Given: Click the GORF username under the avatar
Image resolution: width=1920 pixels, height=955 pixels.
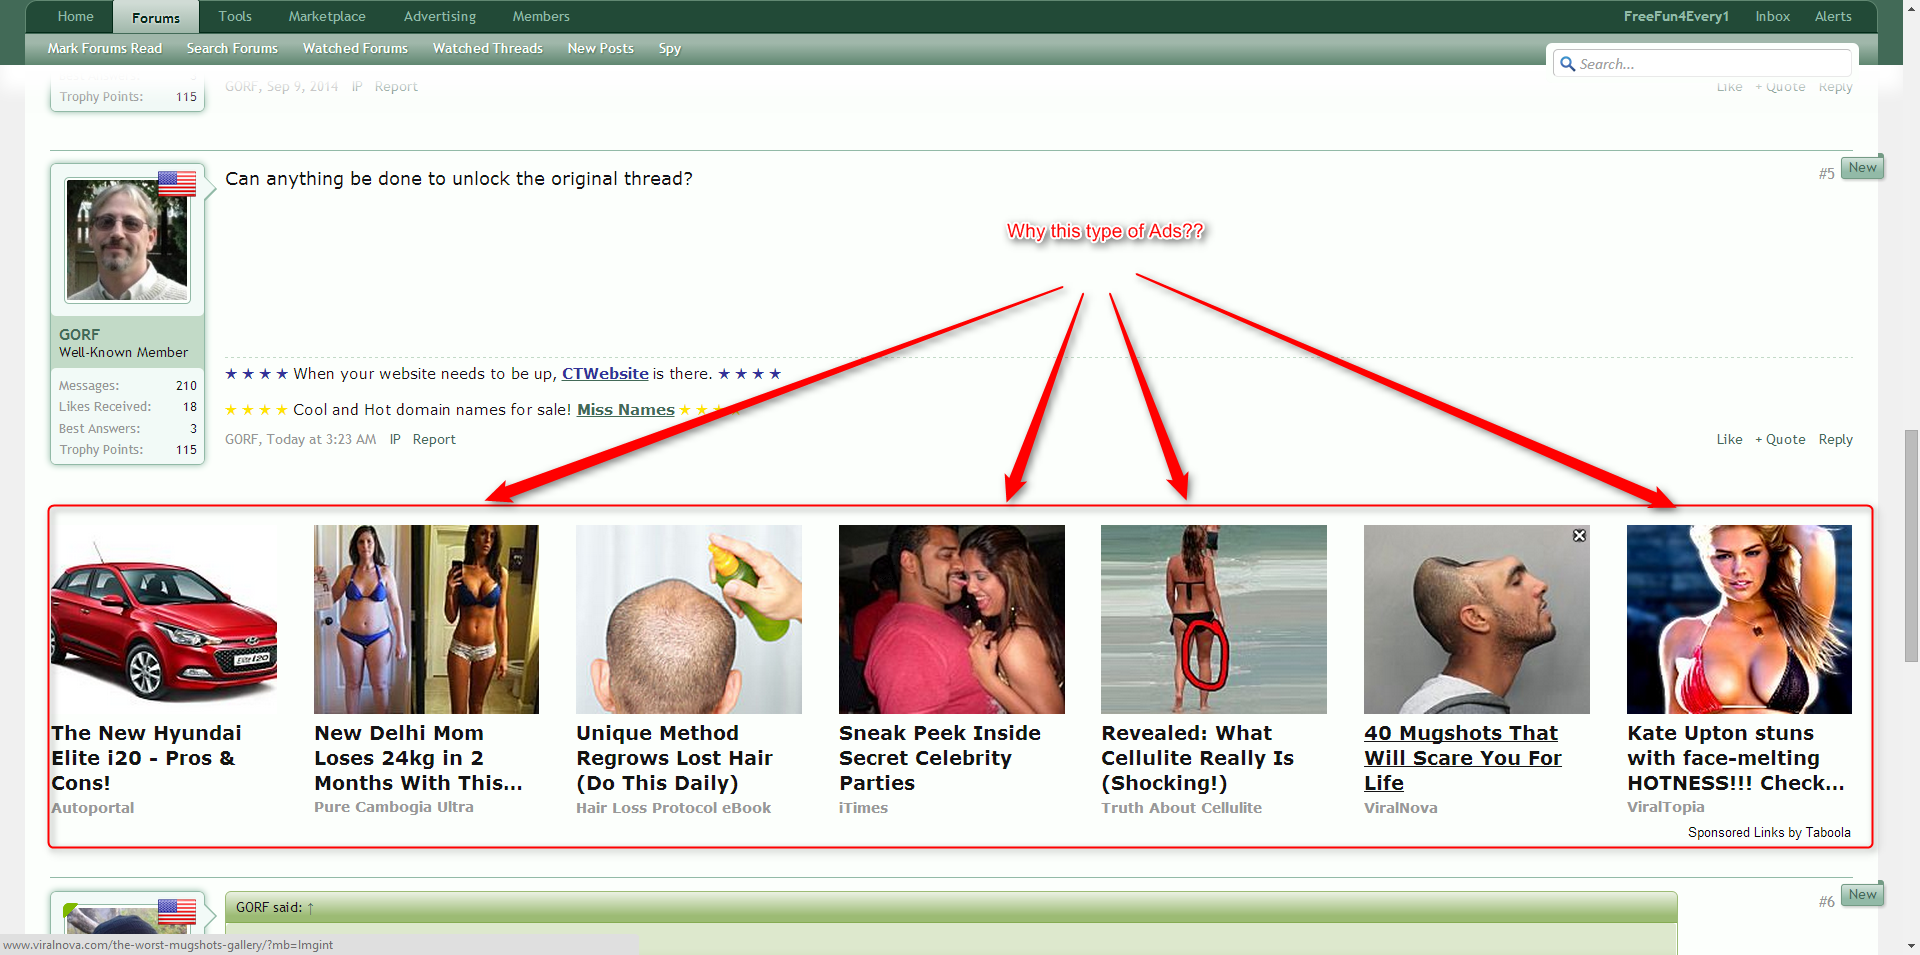Looking at the screenshot, I should tap(79, 335).
